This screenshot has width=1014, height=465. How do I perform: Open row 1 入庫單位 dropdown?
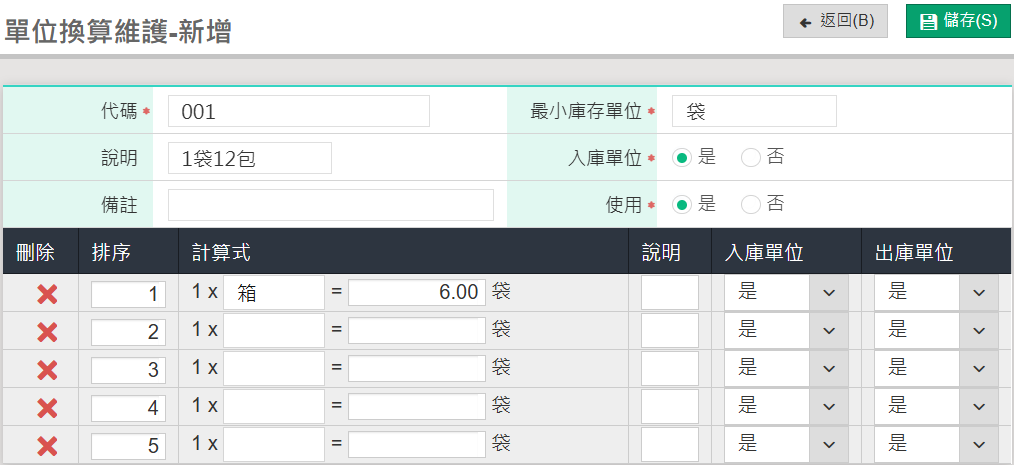click(x=786, y=292)
